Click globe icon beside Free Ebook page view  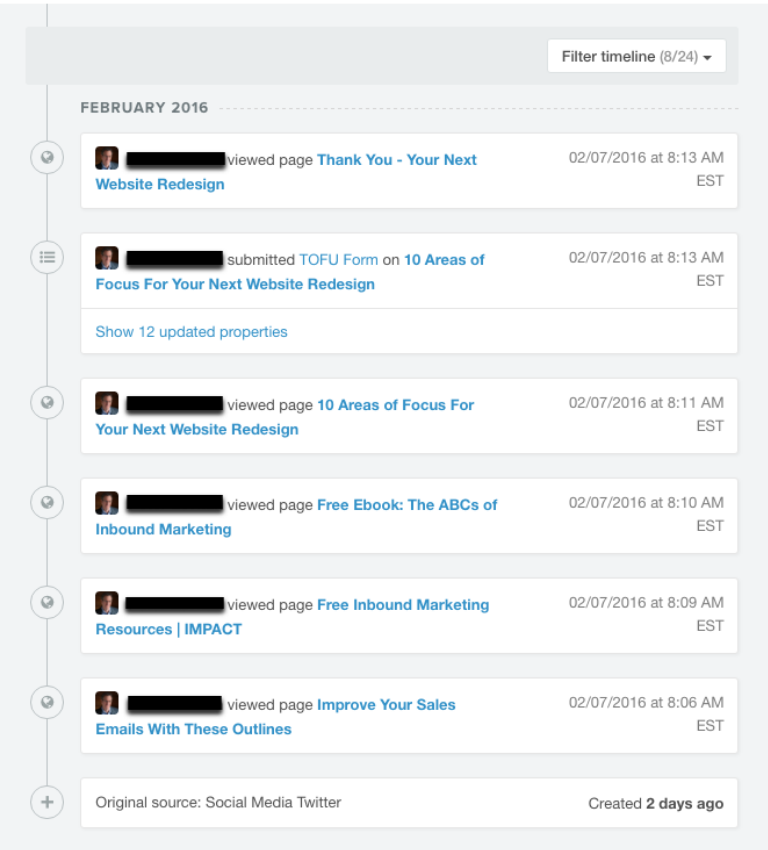click(47, 503)
